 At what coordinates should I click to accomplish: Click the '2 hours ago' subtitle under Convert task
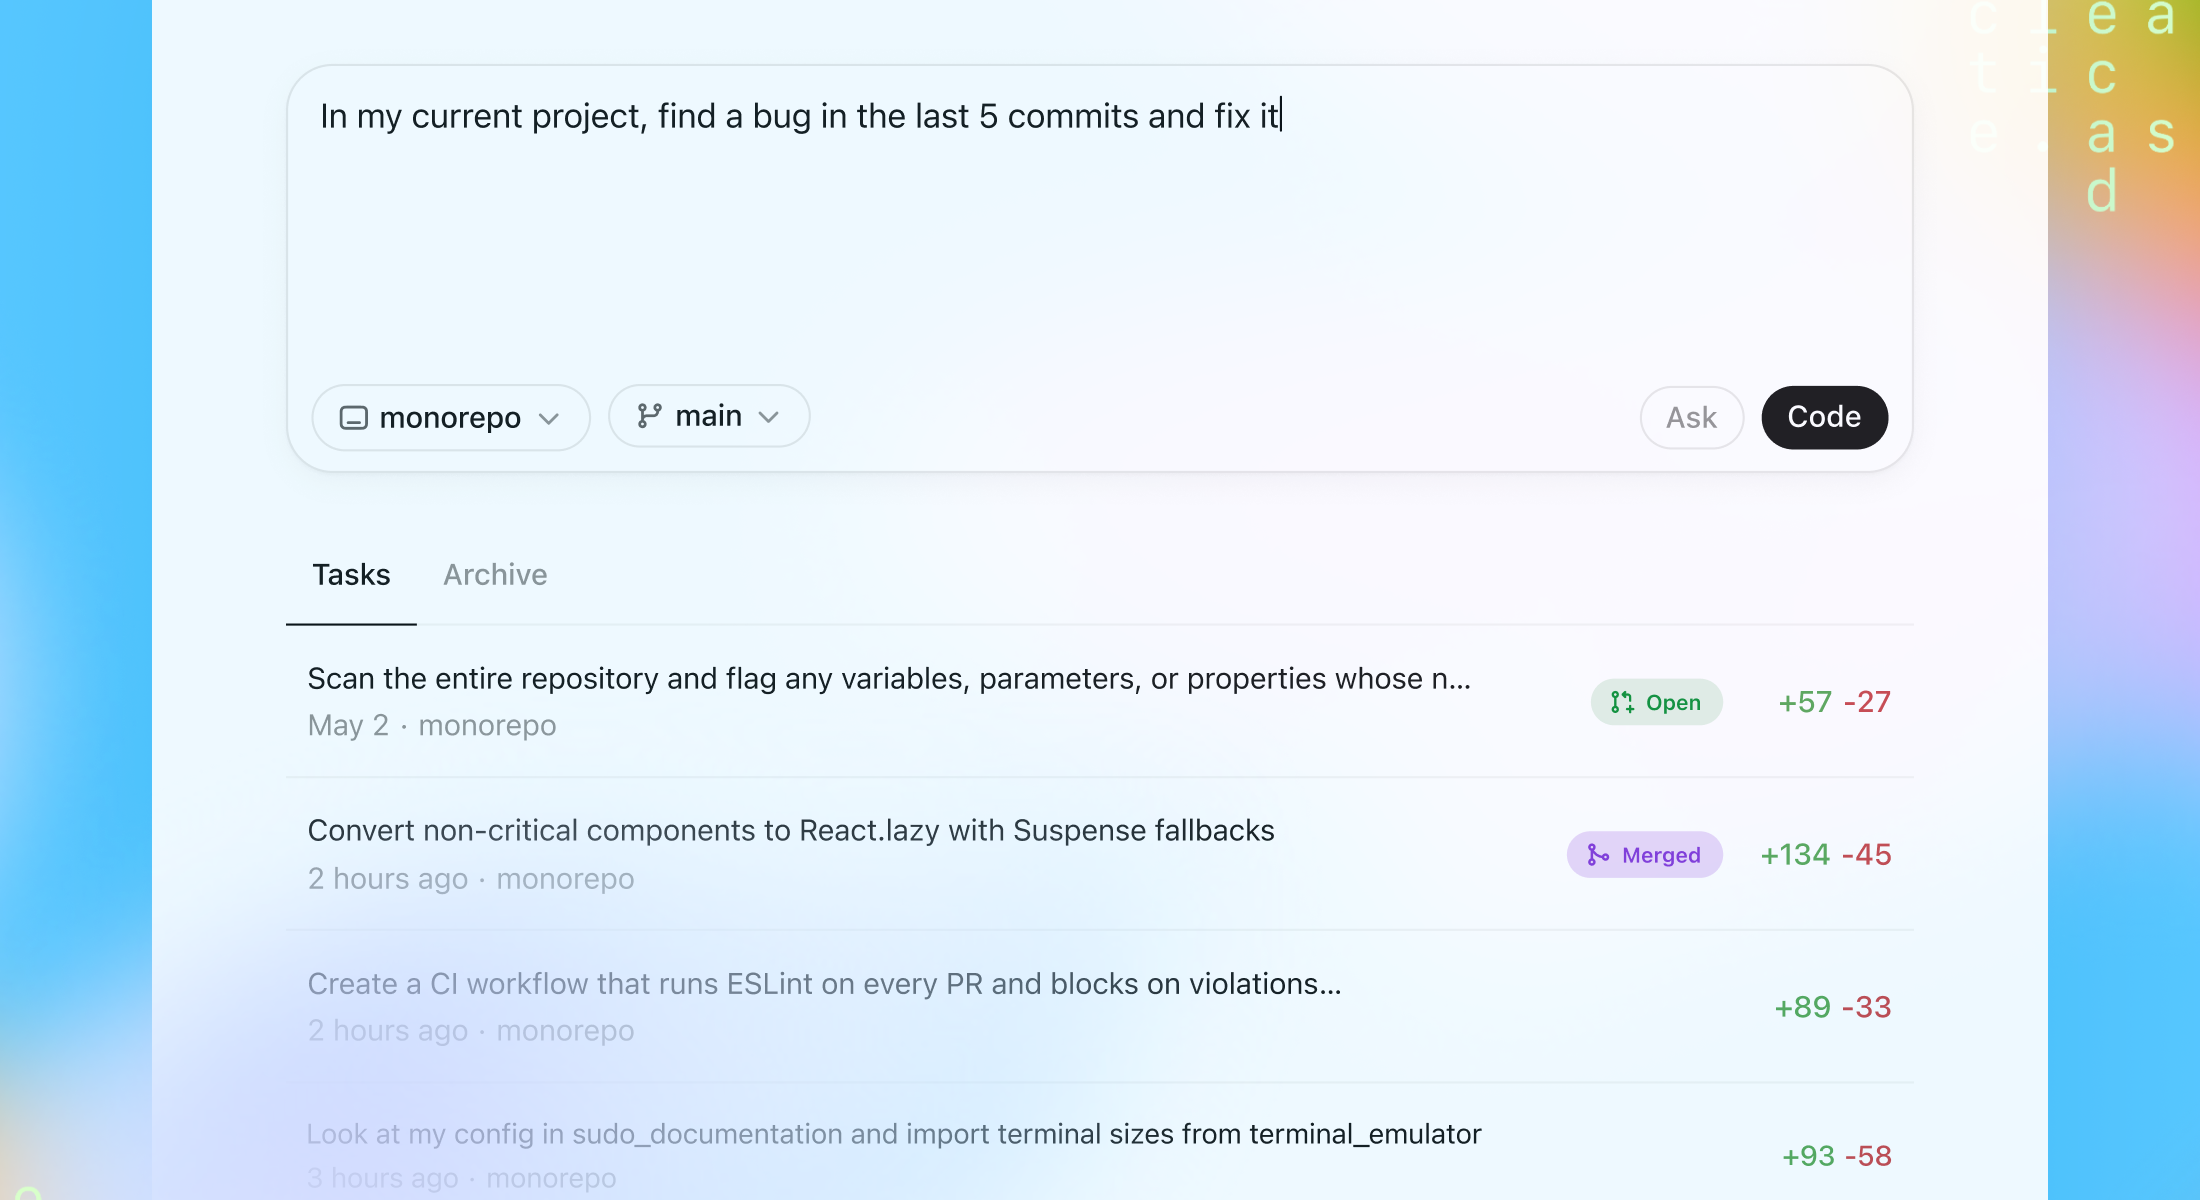388,879
